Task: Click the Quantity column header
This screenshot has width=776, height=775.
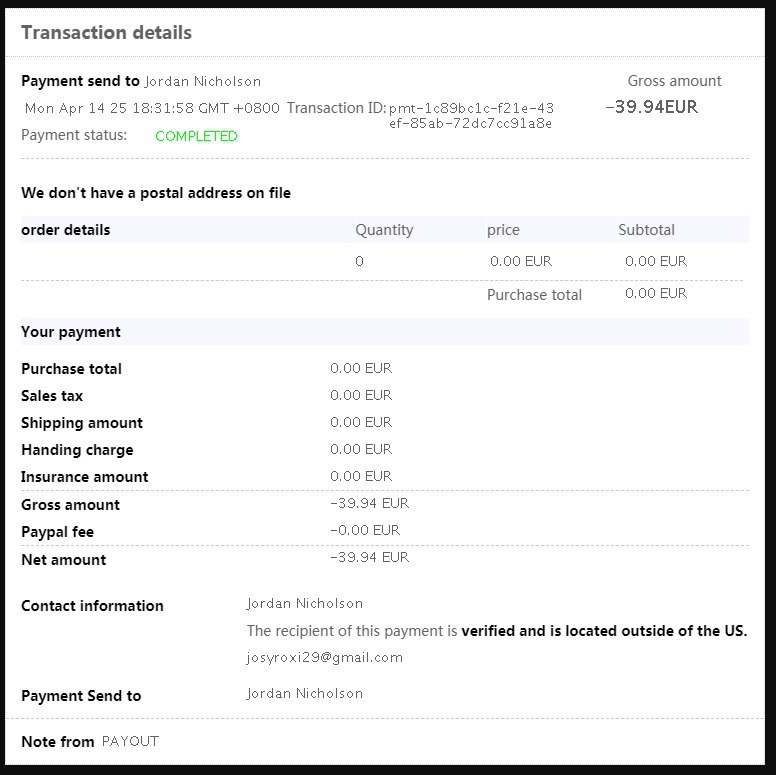Action: (384, 230)
